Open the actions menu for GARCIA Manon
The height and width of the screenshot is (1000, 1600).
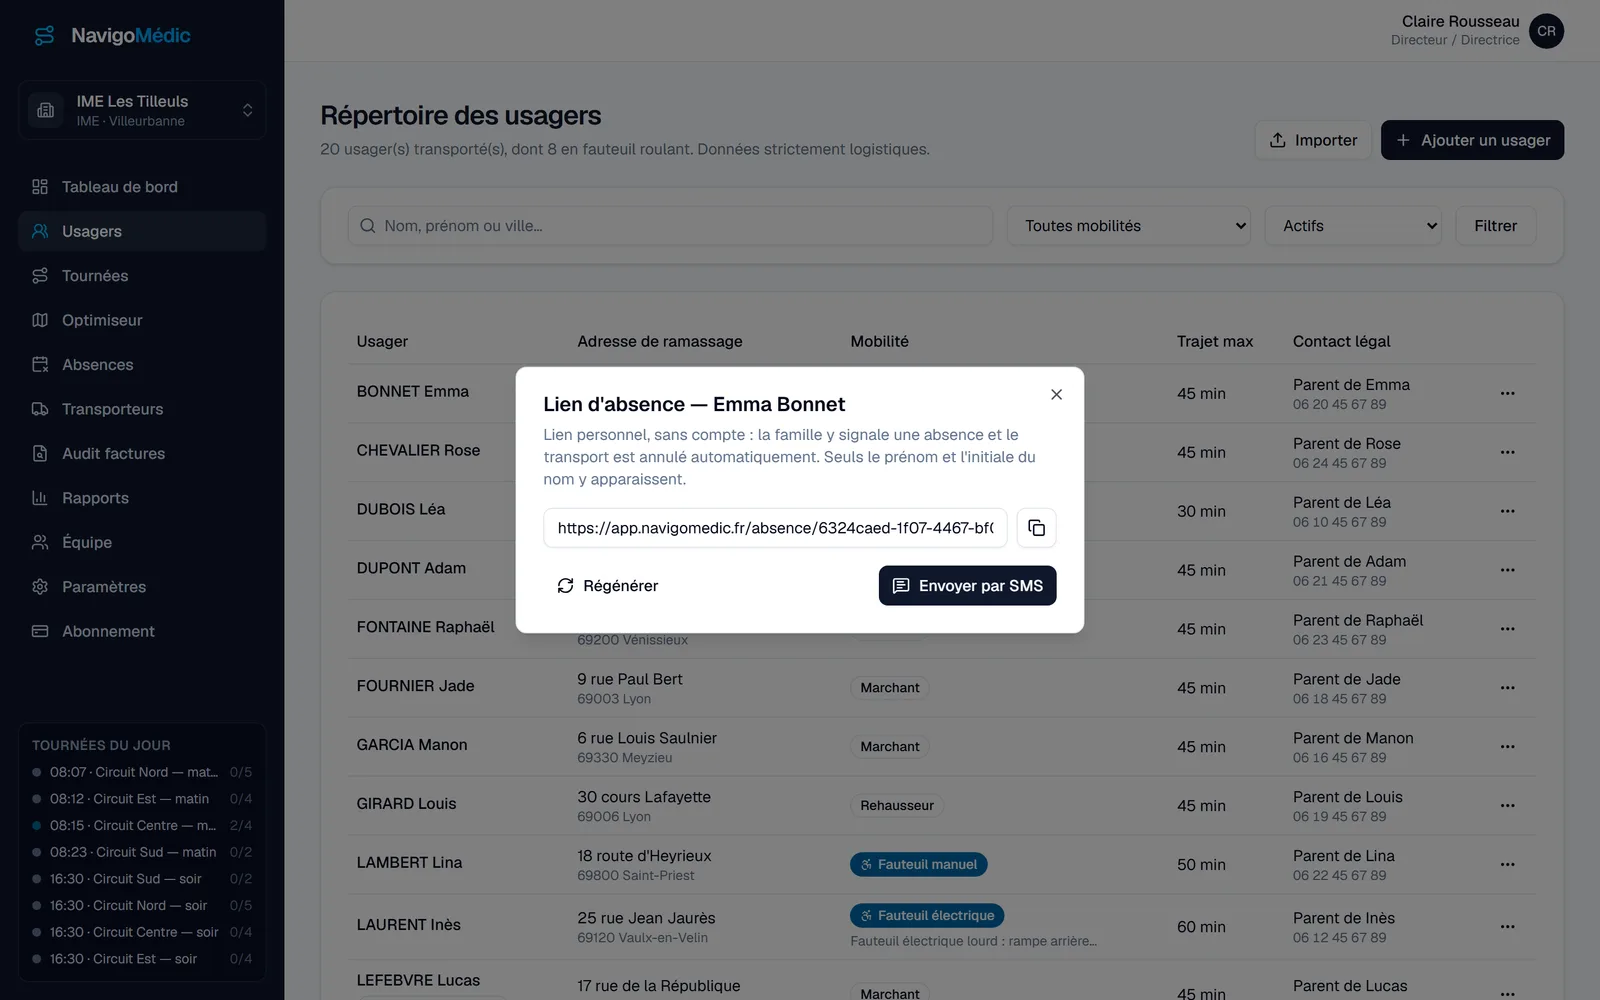click(x=1507, y=747)
